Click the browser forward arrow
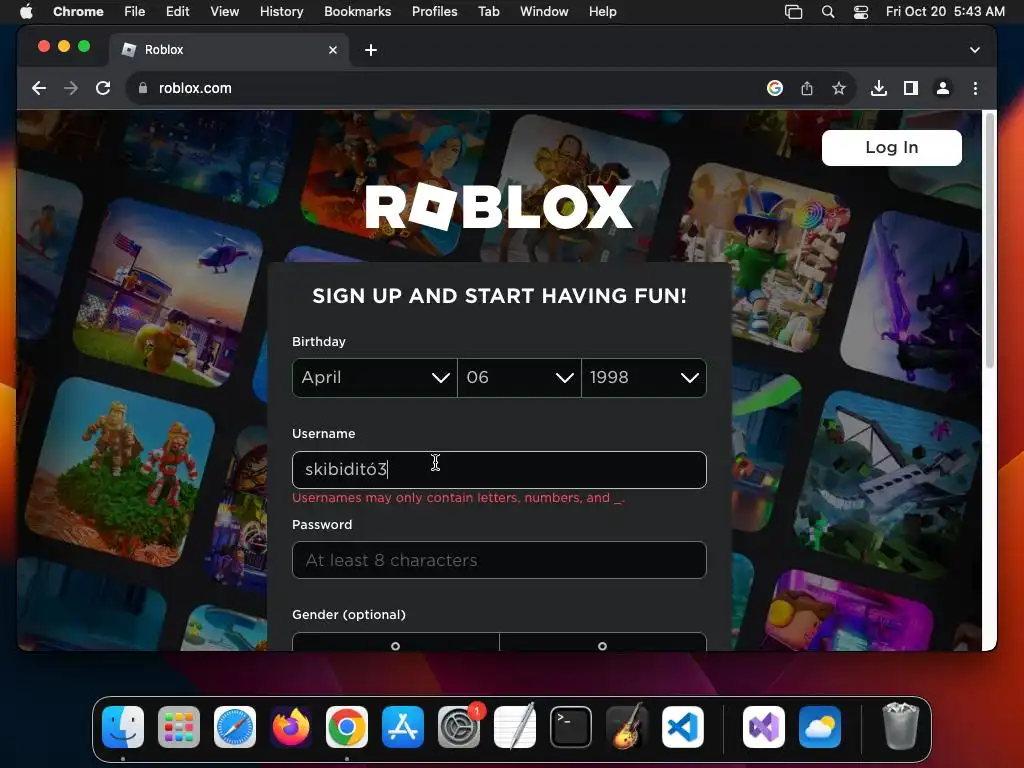This screenshot has width=1024, height=768. [71, 88]
